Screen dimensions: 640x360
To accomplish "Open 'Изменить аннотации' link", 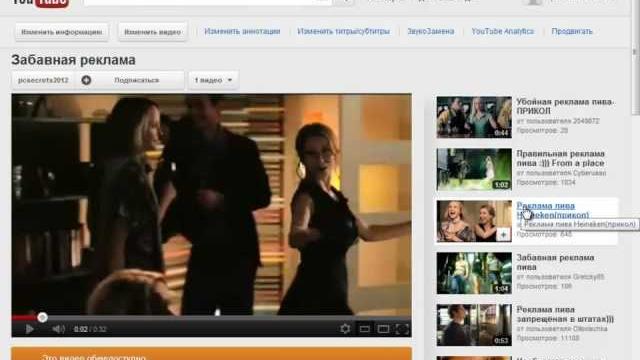I will [242, 31].
